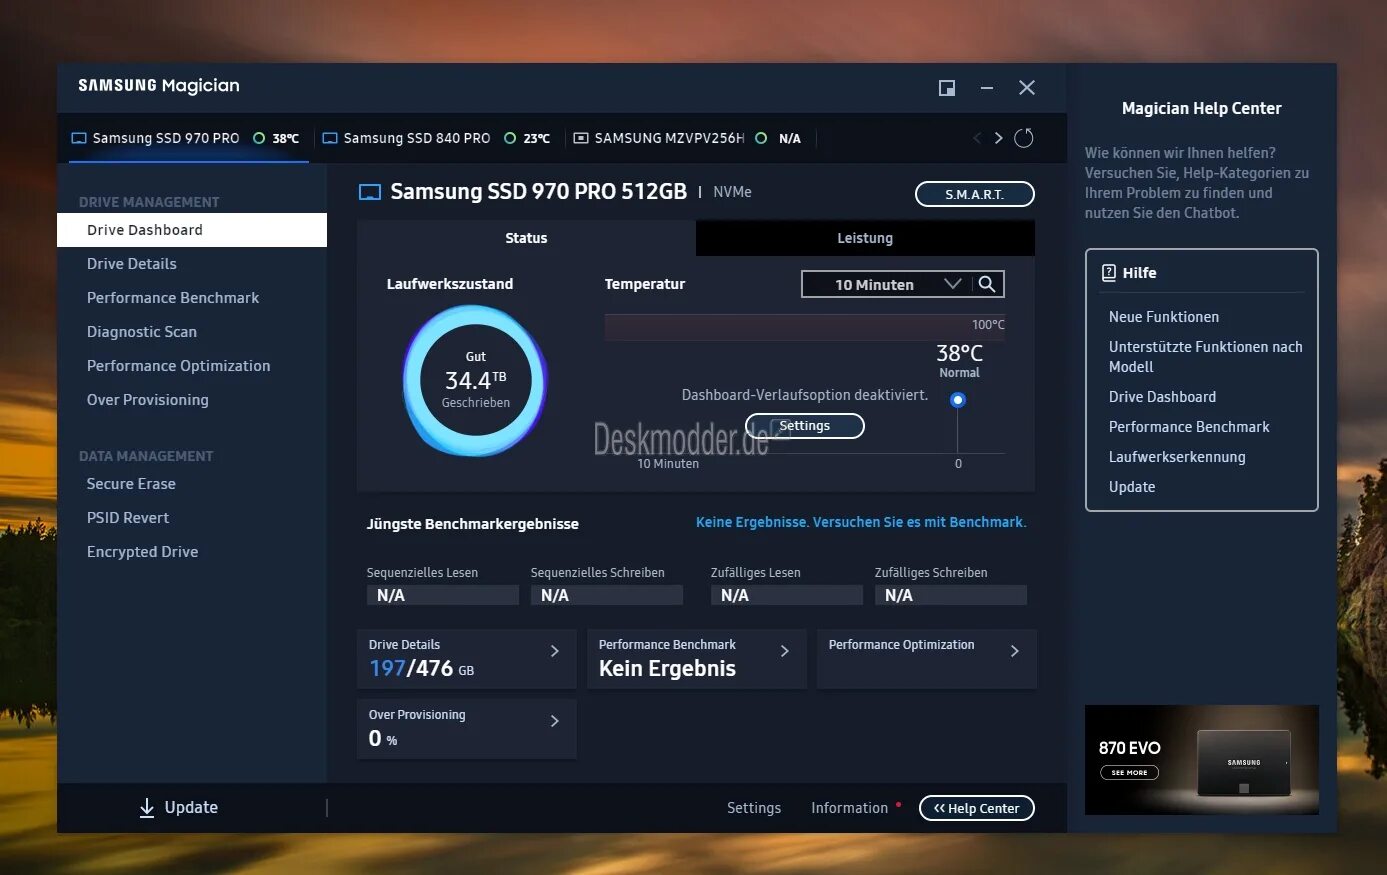This screenshot has width=1387, height=875.
Task: Go to previous drive arrow
Action: click(977, 138)
